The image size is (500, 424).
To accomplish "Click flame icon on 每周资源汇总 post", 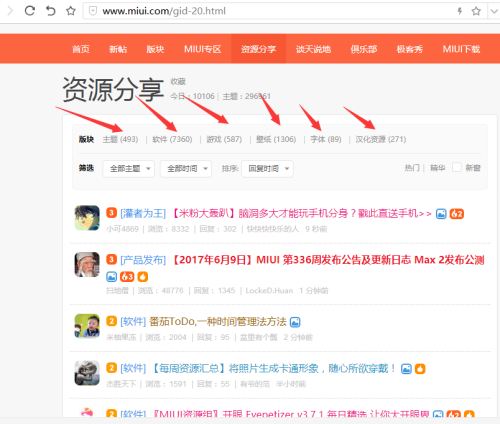I will 420,369.
